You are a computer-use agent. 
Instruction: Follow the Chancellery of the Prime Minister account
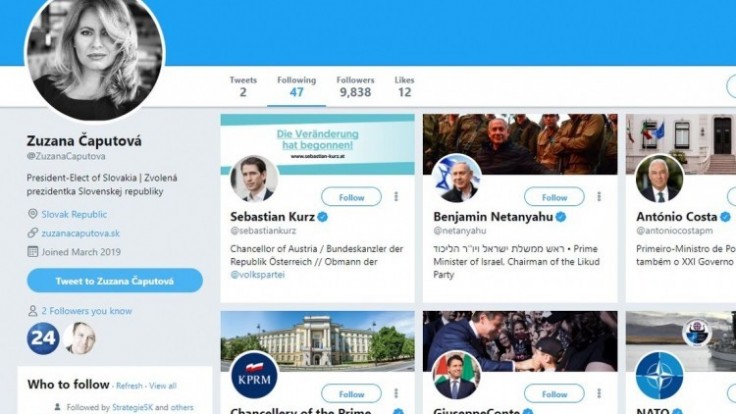coord(351,394)
